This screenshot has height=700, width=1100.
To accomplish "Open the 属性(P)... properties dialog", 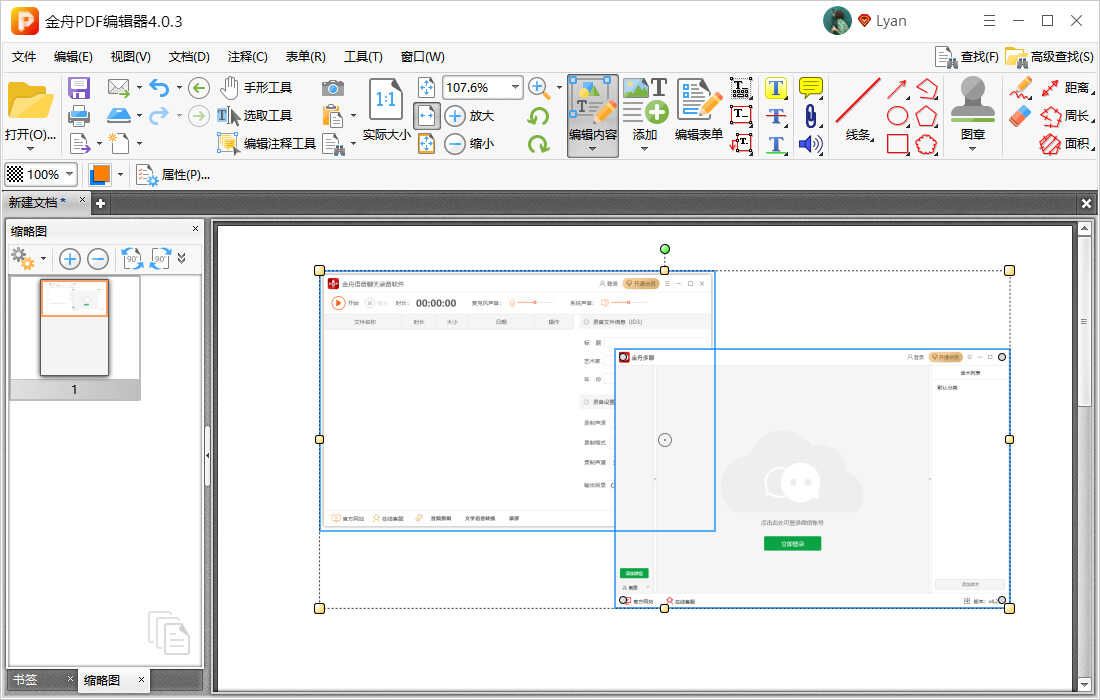I will (x=173, y=175).
